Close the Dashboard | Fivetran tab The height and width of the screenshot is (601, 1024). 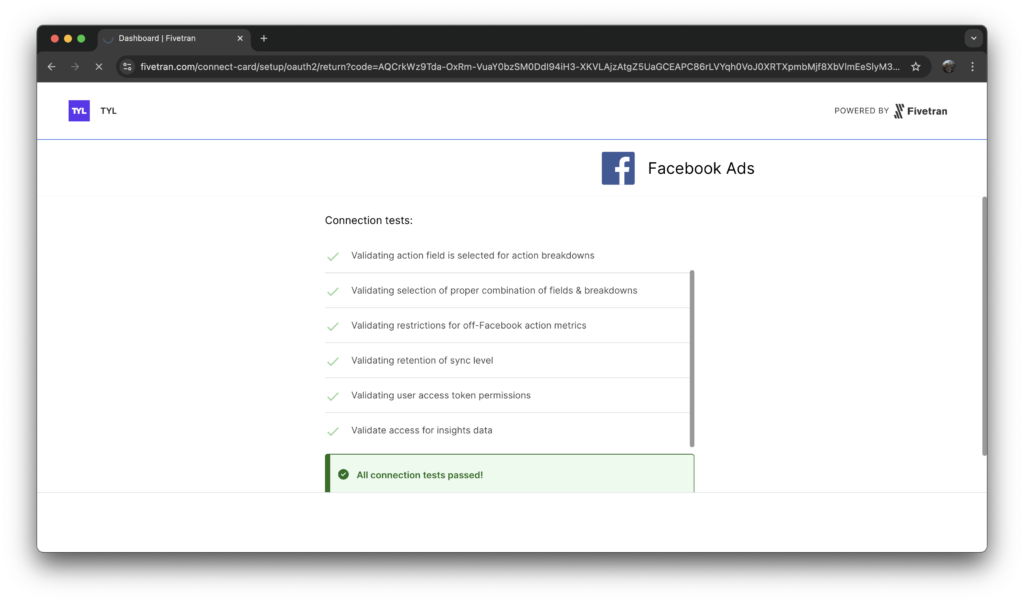[x=240, y=39]
